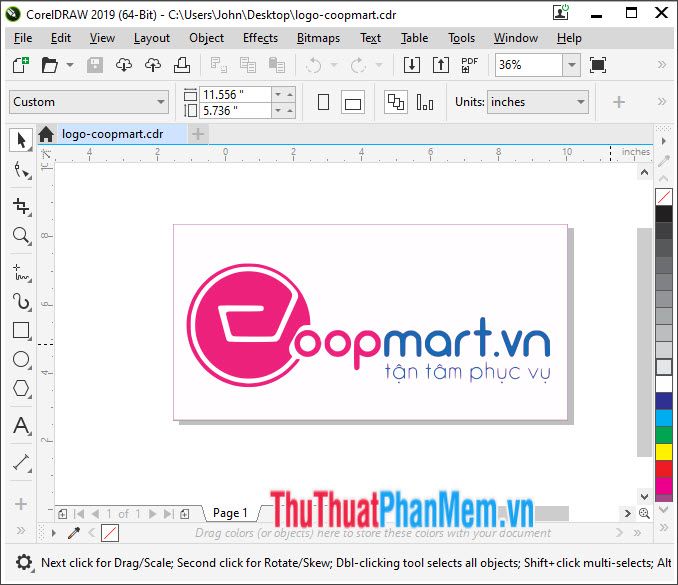Select the no-color swatch in palette
The image size is (678, 585).
point(664,197)
